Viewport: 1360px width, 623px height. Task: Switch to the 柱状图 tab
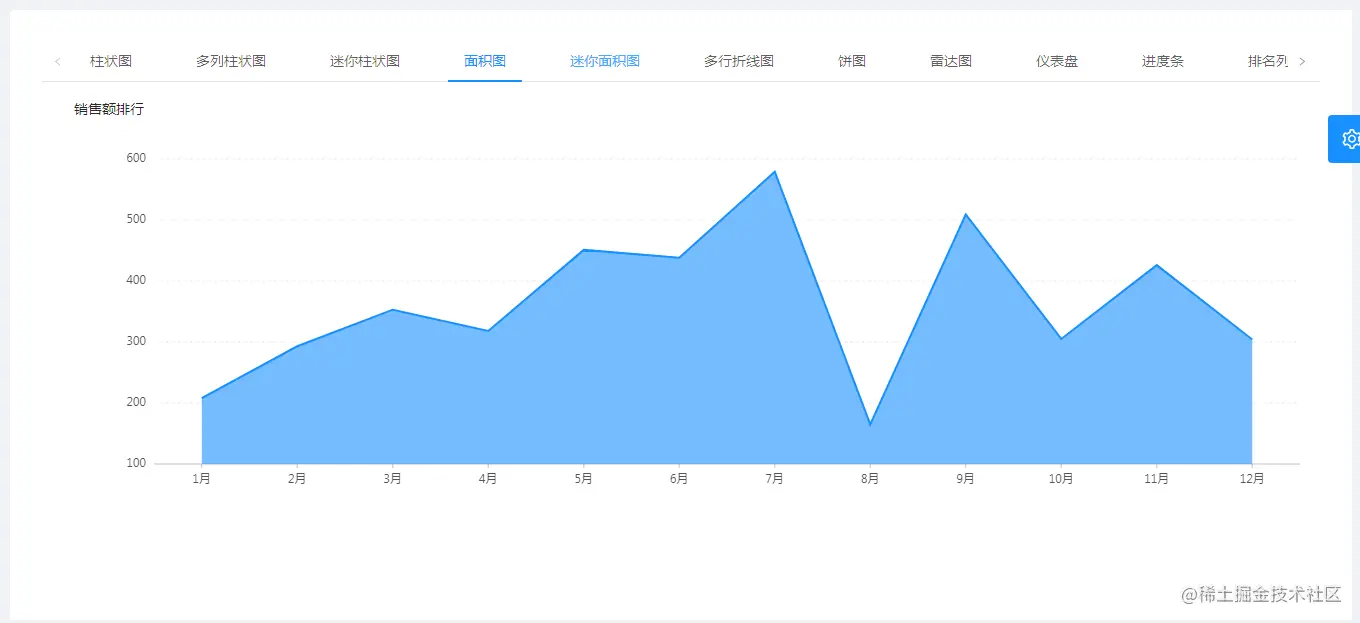point(110,61)
